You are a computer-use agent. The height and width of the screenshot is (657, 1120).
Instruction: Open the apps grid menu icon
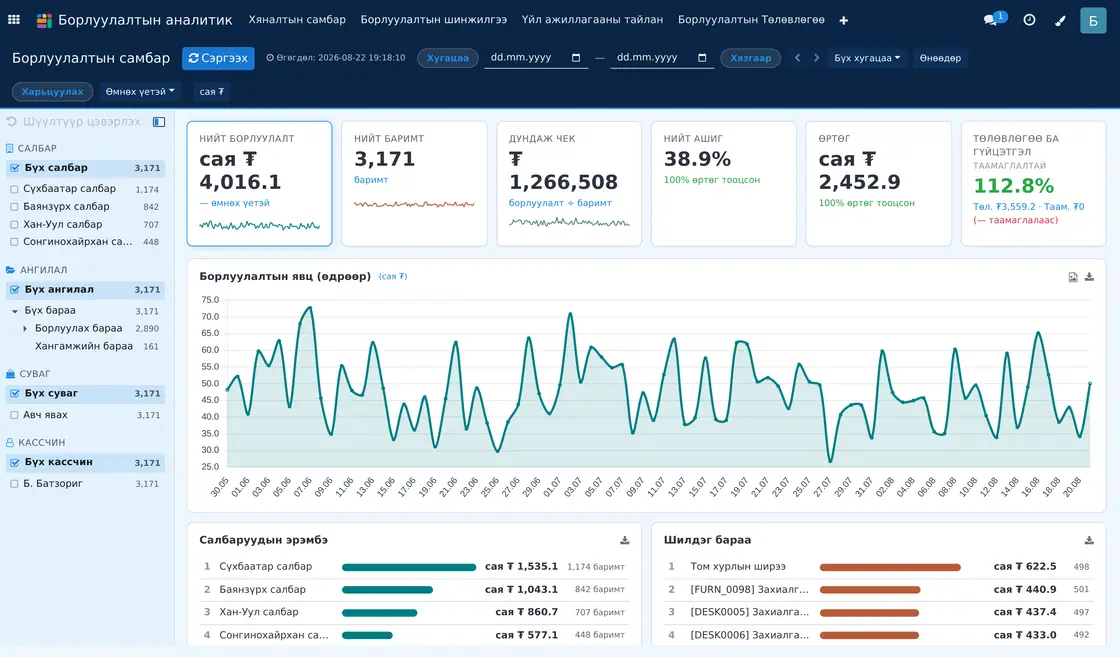[14, 20]
